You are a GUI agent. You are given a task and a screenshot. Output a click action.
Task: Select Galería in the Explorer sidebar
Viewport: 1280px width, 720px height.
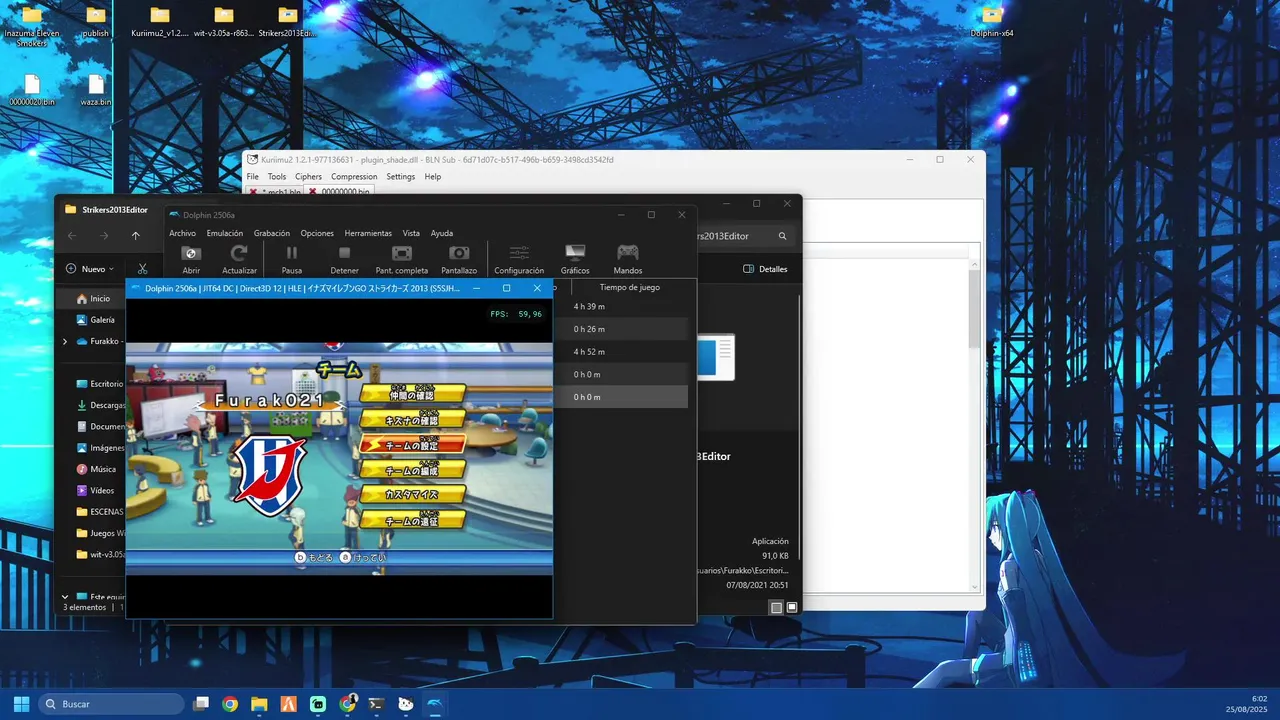coord(95,320)
